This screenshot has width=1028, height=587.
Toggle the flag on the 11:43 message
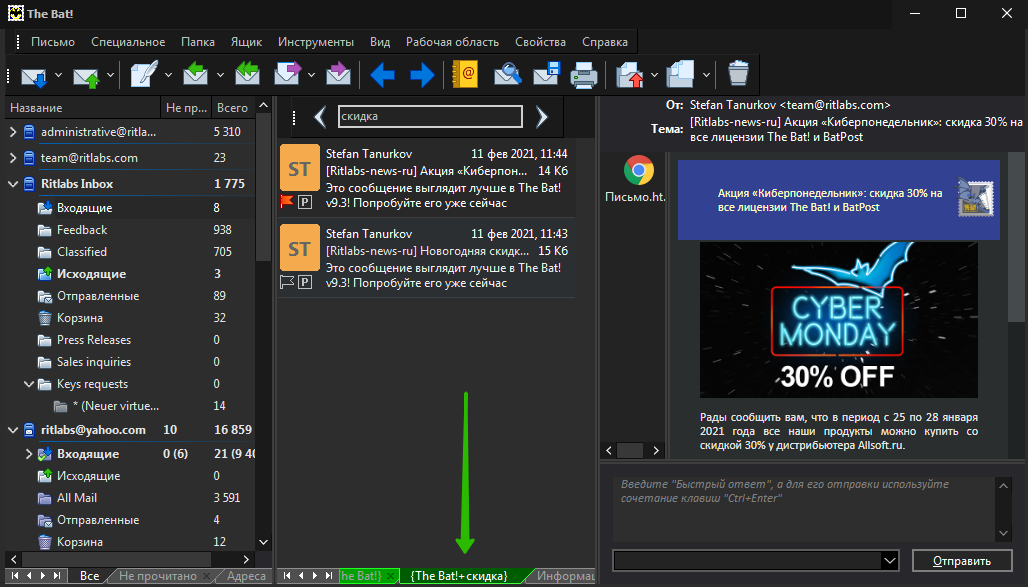(x=287, y=282)
